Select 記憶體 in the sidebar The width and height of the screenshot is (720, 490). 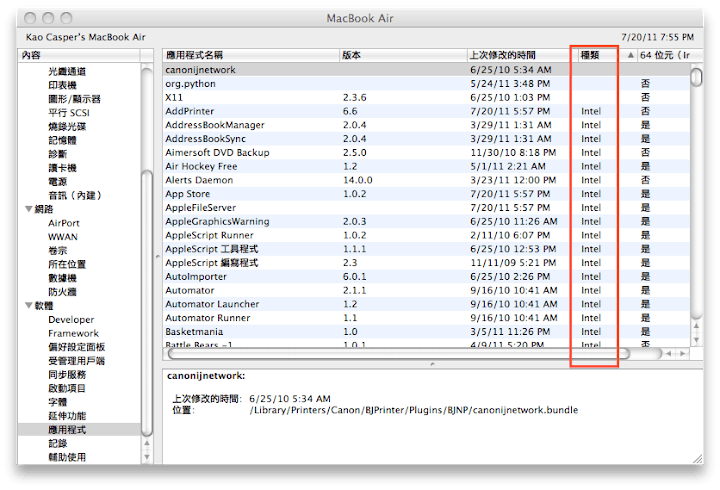point(62,141)
